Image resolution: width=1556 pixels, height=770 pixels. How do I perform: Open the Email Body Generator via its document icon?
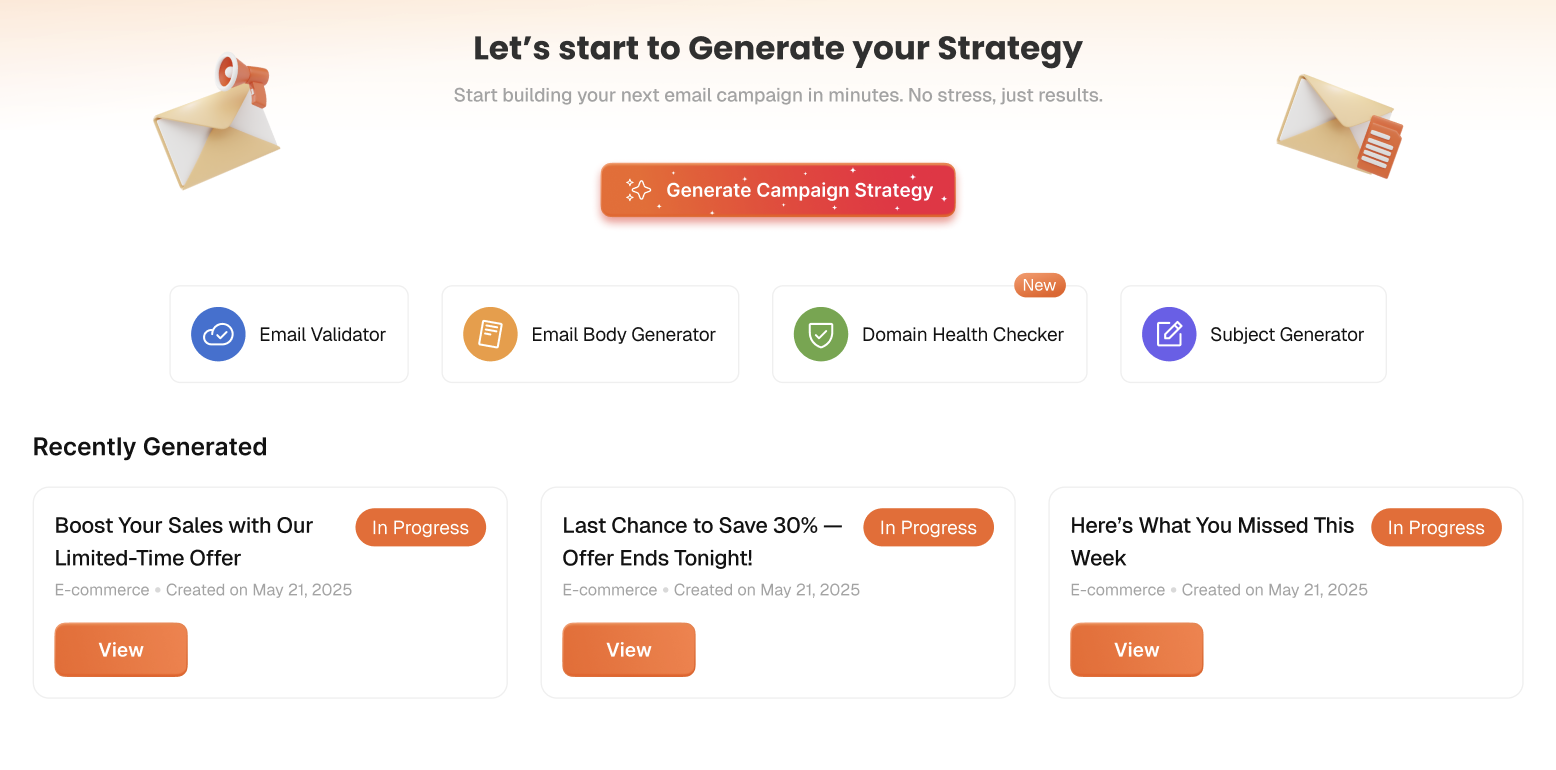click(x=490, y=334)
